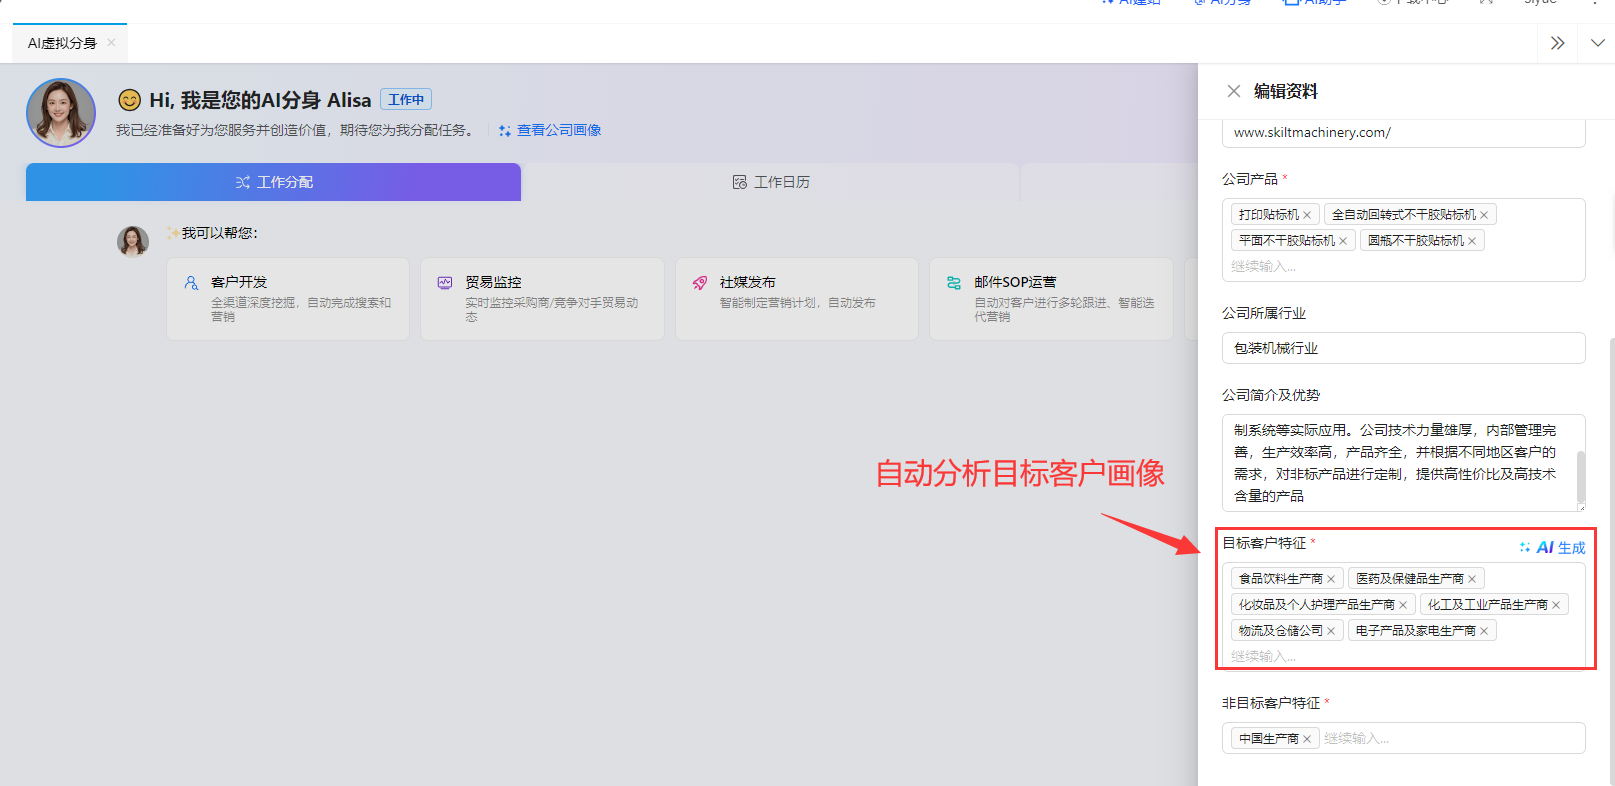The height and width of the screenshot is (786, 1615).
Task: Select the 工作分配 tab
Action: point(273,182)
